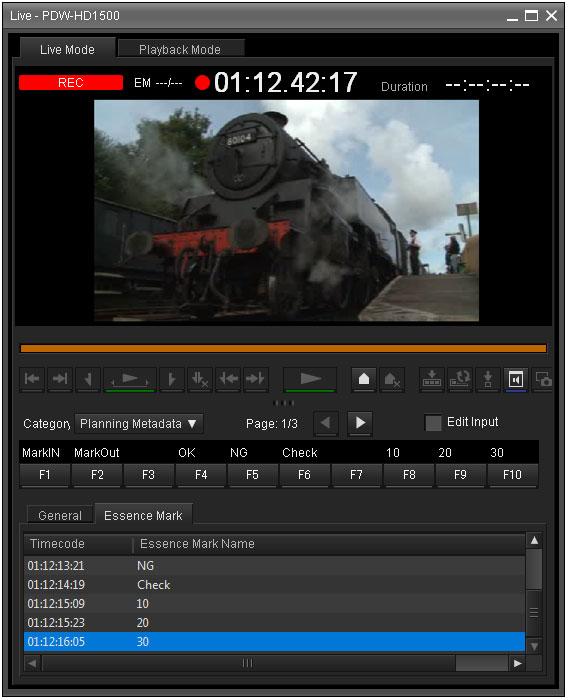
Task: Delete essence mark icon with x
Action: point(392,379)
